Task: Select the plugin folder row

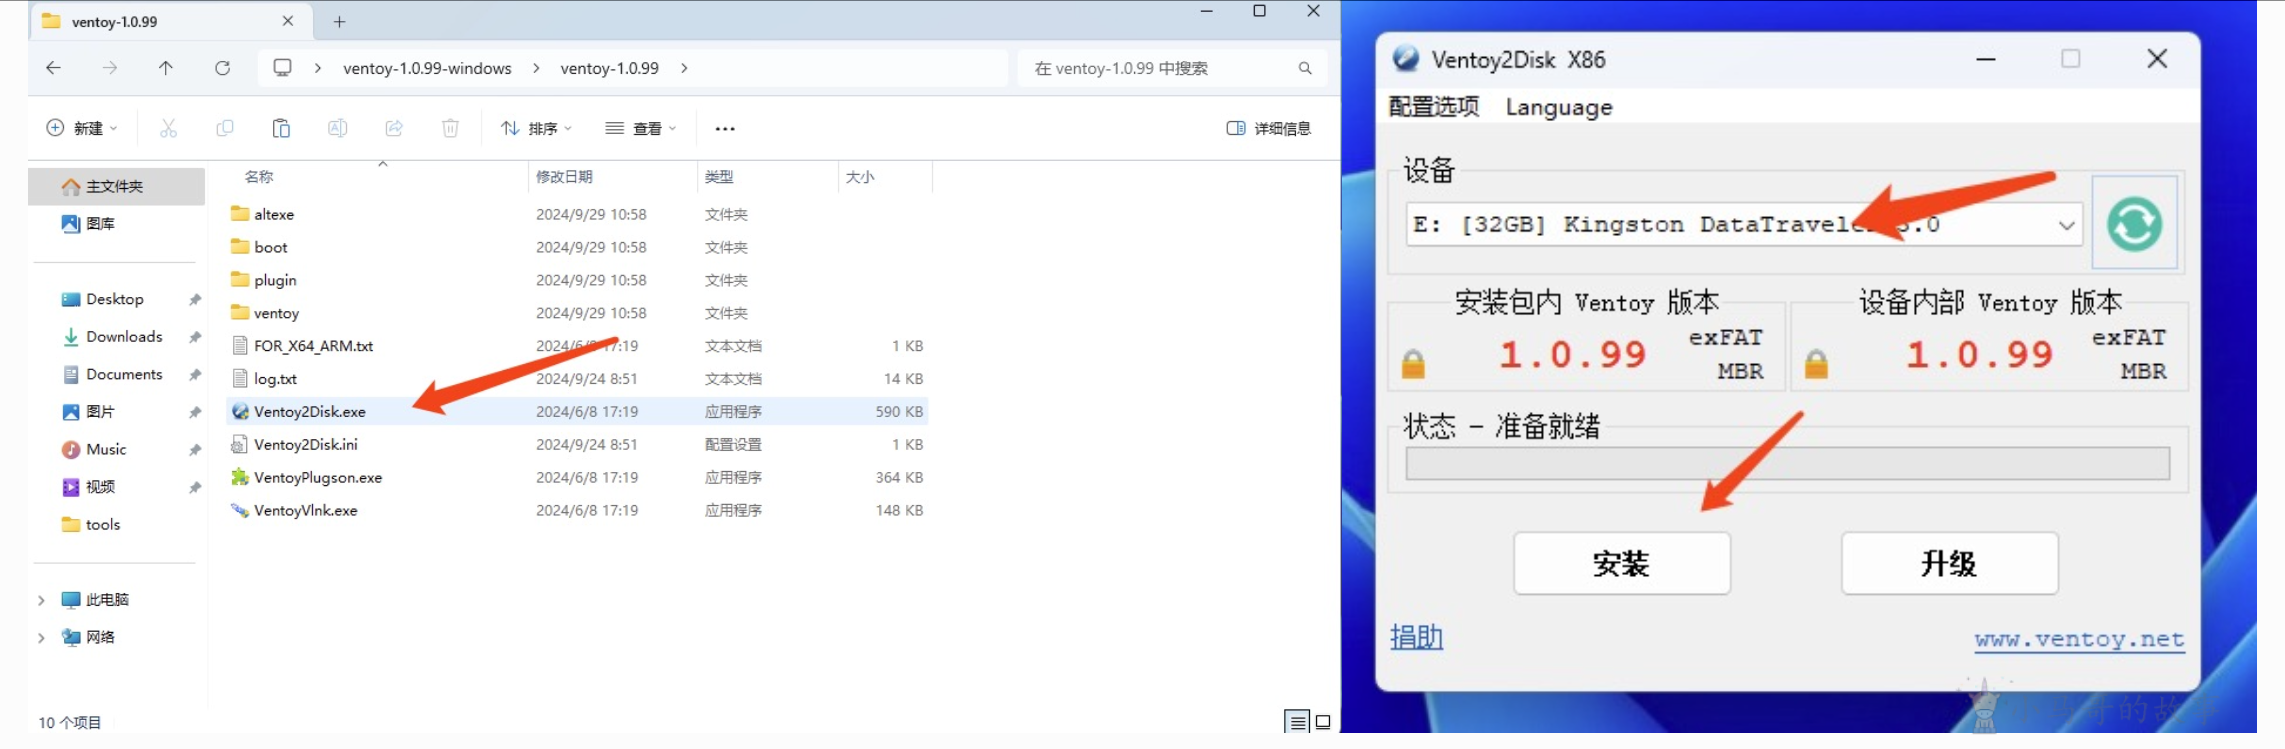Action: coord(577,279)
